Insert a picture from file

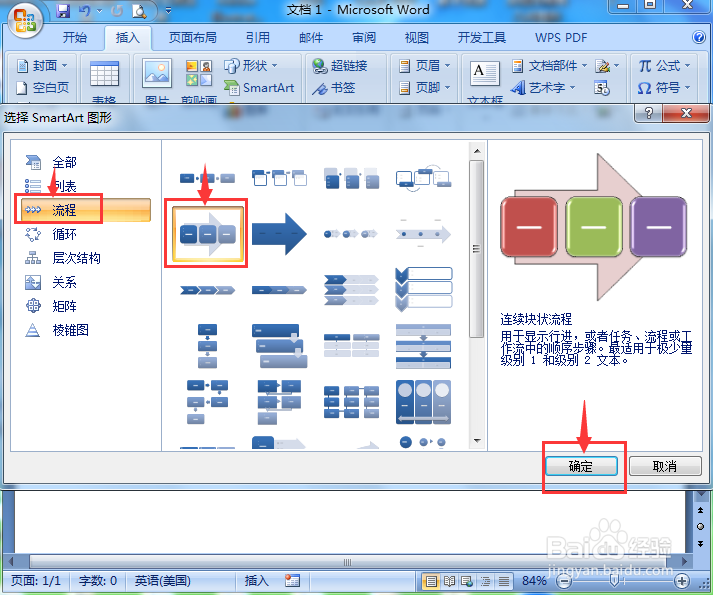pyautogui.click(x=157, y=73)
